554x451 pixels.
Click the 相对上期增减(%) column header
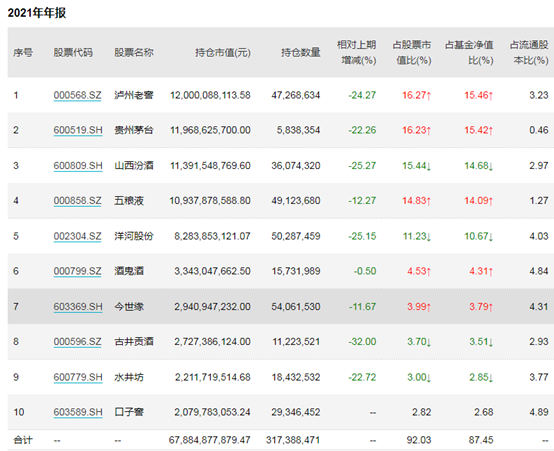pos(356,53)
